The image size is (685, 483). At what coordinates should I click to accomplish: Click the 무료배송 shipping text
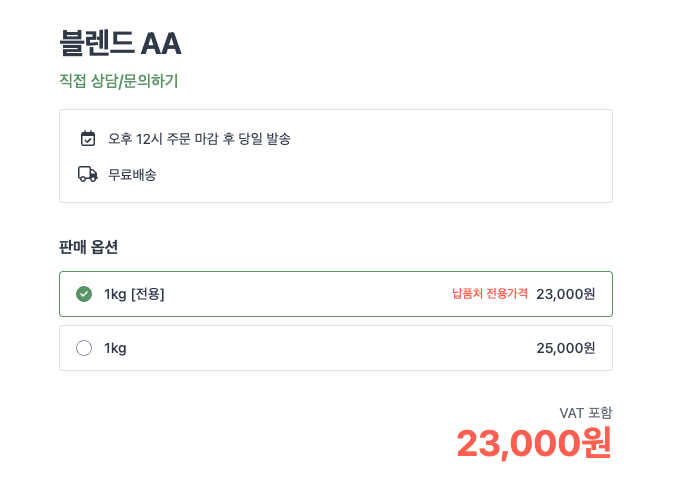coord(132,175)
